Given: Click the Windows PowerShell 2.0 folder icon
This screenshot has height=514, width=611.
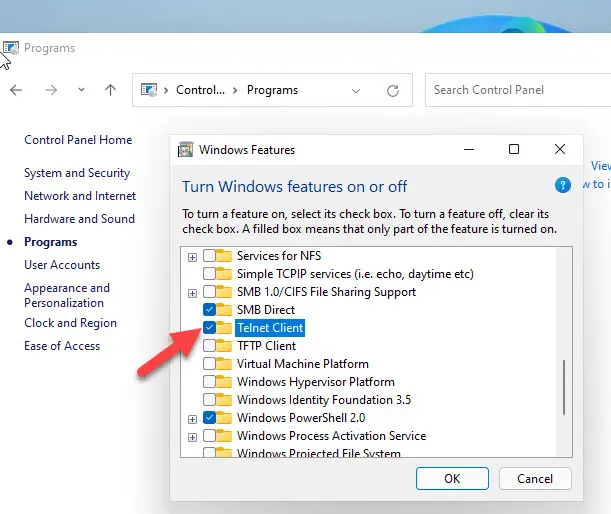Looking at the screenshot, I should point(224,417).
